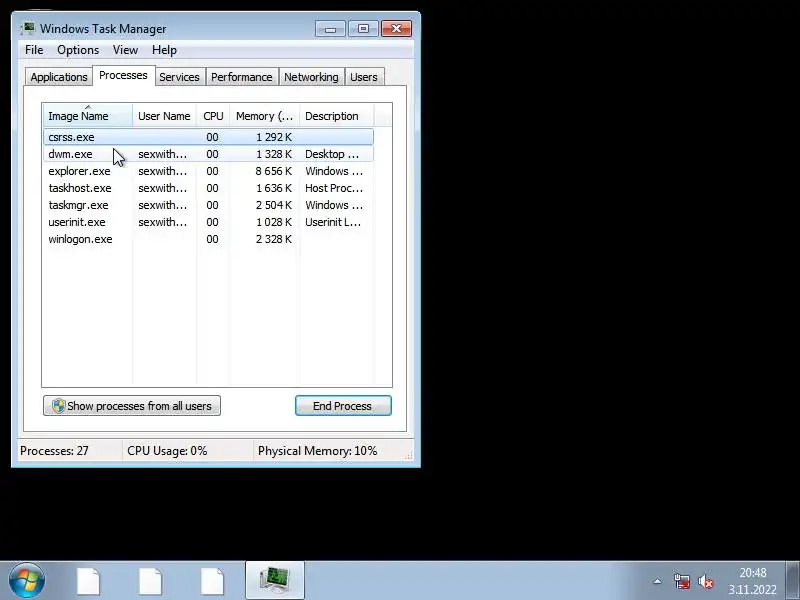Click the Show desktop strip

[x=793, y=581]
